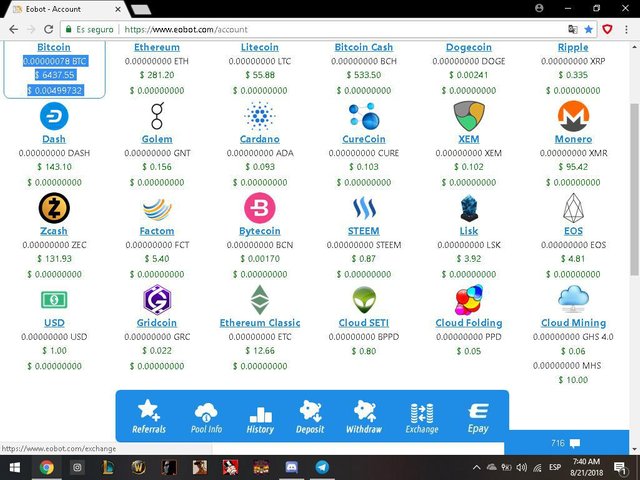
Task: Open the Exchange page
Action: pyautogui.click(x=422, y=418)
